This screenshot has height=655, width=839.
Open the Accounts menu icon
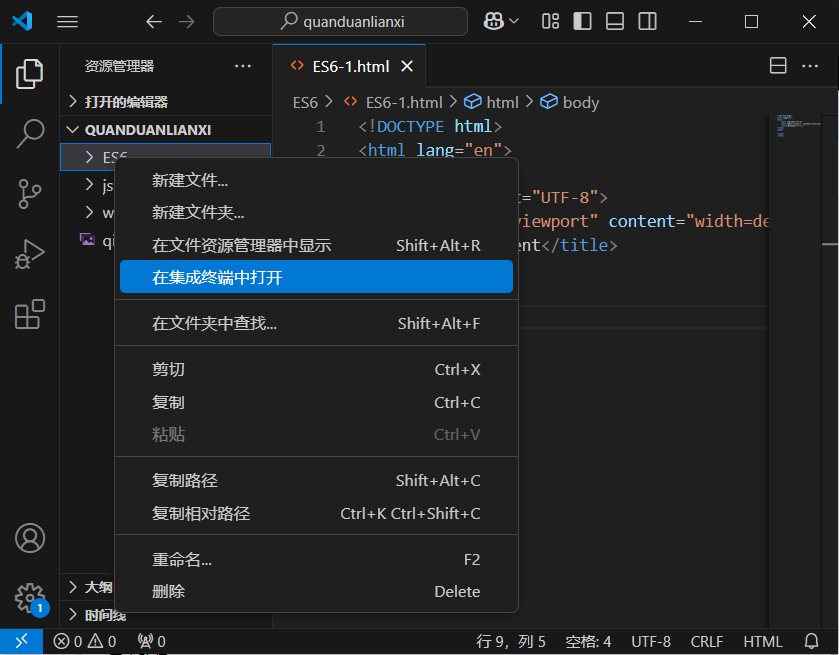30,538
